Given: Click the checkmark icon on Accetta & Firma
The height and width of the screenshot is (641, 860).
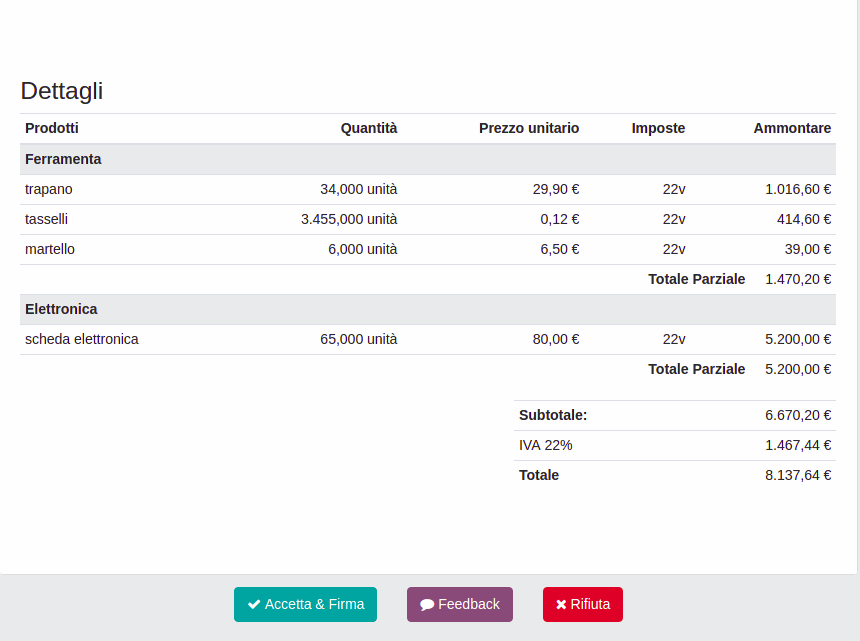Looking at the screenshot, I should (254, 604).
